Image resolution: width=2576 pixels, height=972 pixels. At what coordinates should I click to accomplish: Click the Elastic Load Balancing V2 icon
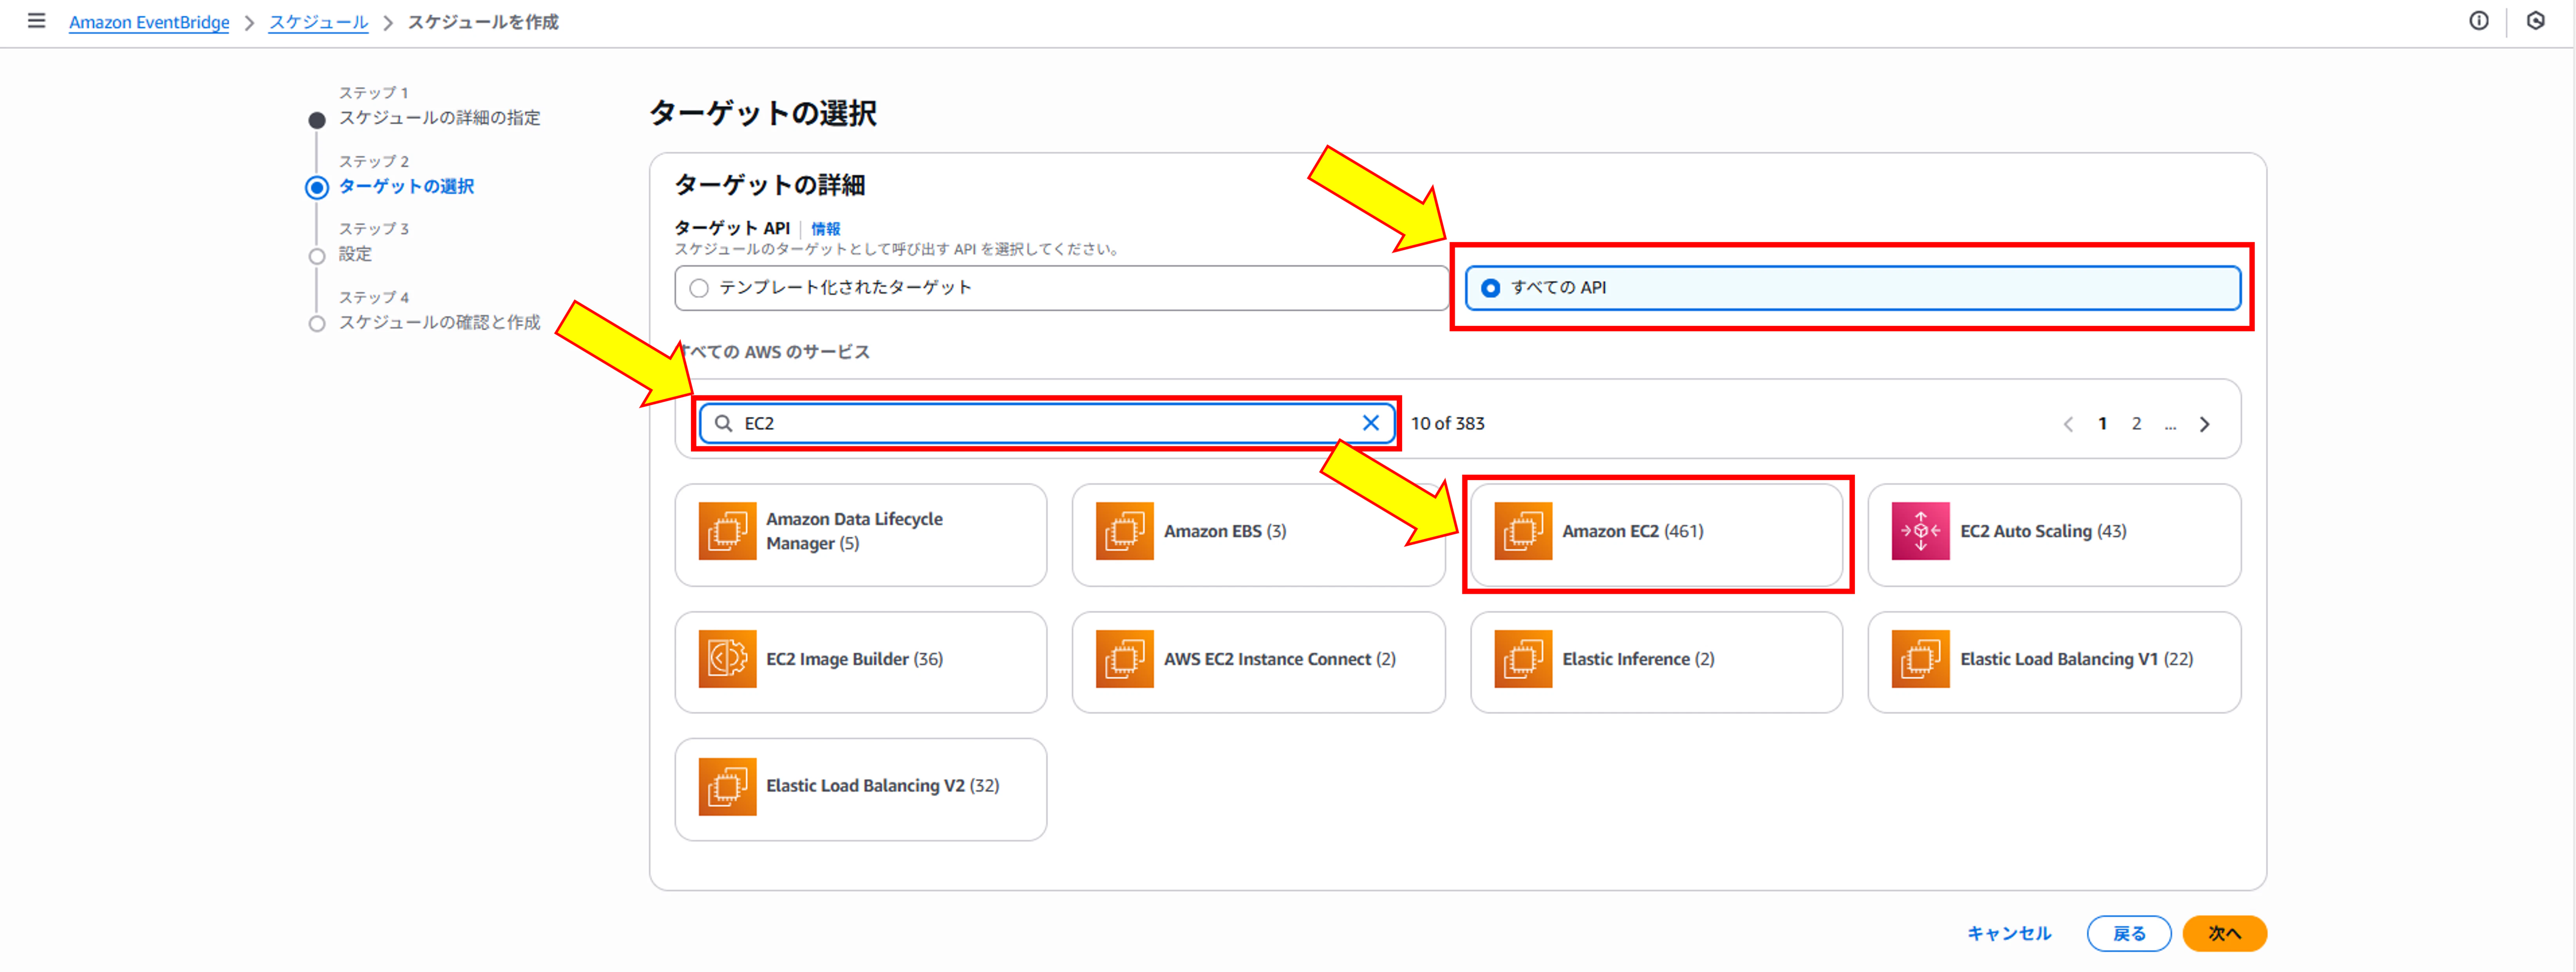pos(727,787)
